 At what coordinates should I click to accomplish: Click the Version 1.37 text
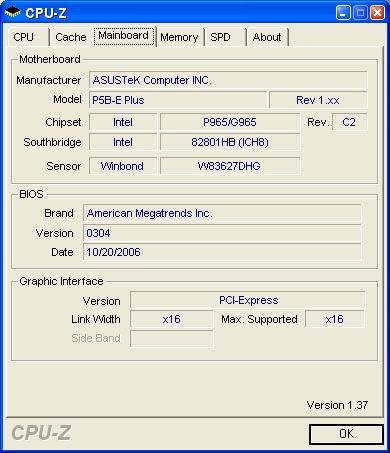(337, 405)
